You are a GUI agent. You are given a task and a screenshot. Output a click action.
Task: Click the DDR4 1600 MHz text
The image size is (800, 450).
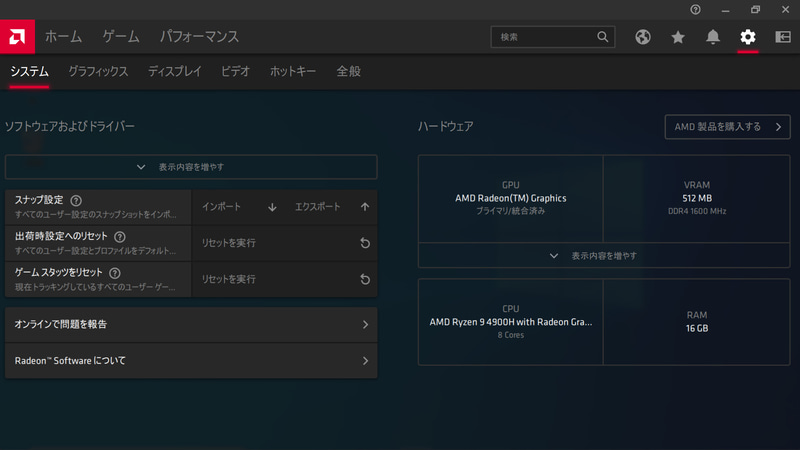(697, 211)
